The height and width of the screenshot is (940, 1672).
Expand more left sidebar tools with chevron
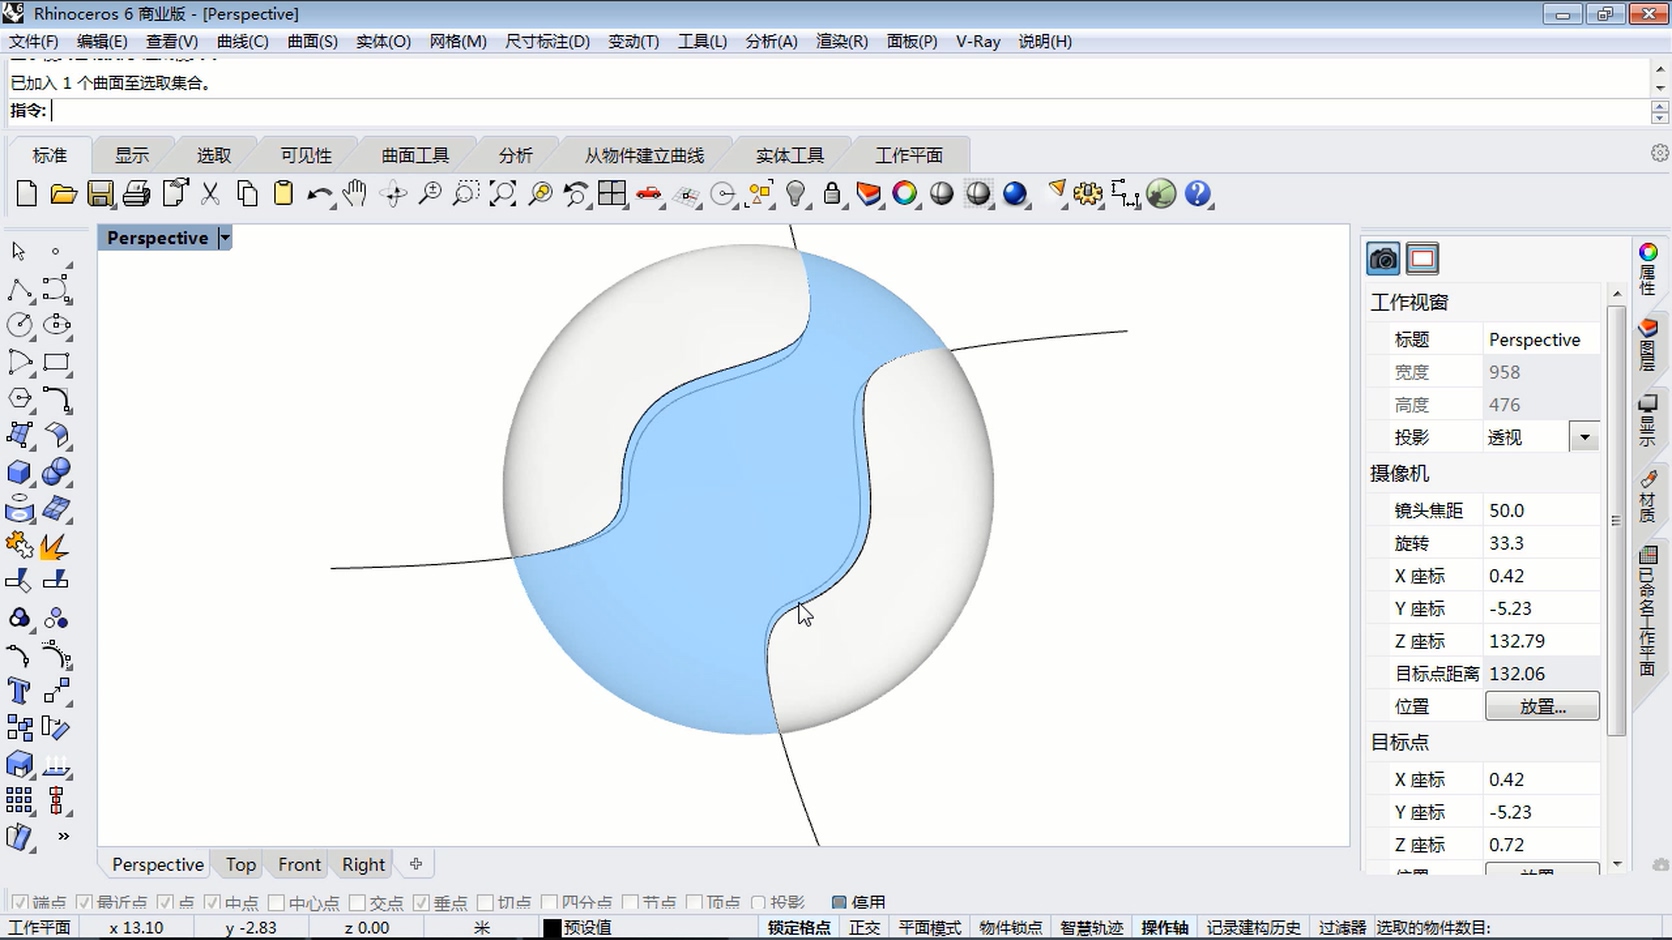point(63,836)
